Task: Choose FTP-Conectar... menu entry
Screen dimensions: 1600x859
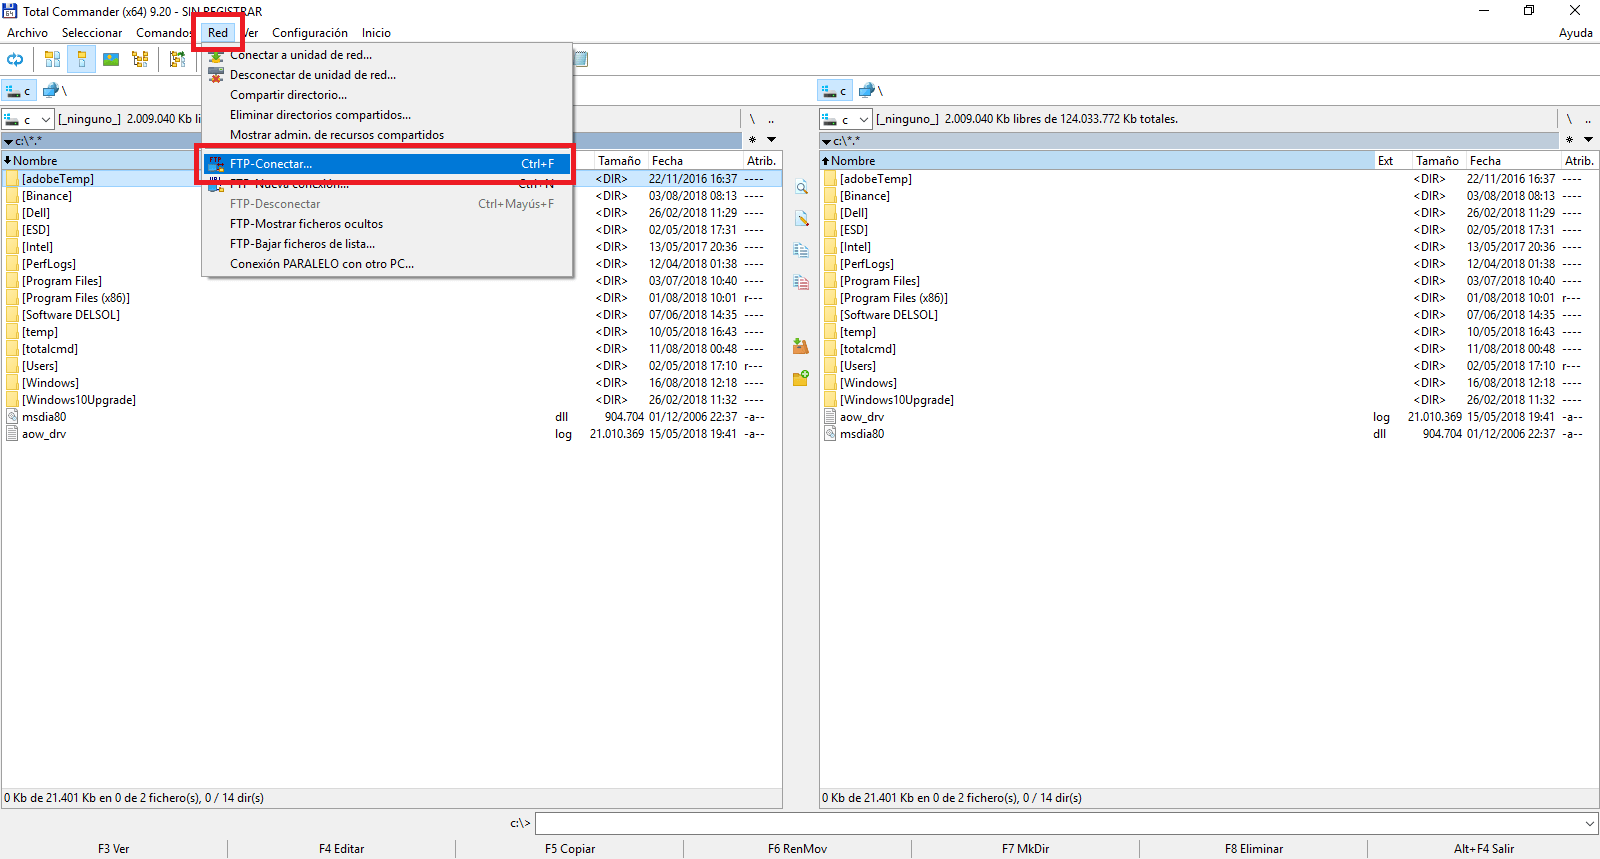Action: pos(387,164)
